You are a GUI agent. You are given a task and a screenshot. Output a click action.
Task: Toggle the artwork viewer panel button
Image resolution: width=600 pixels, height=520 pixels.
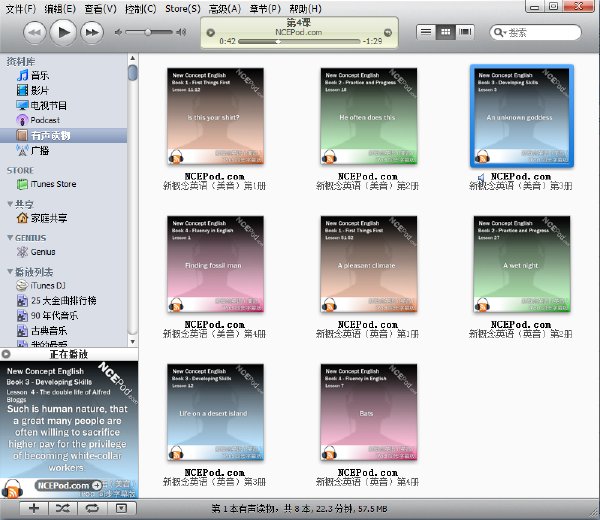click(x=121, y=508)
